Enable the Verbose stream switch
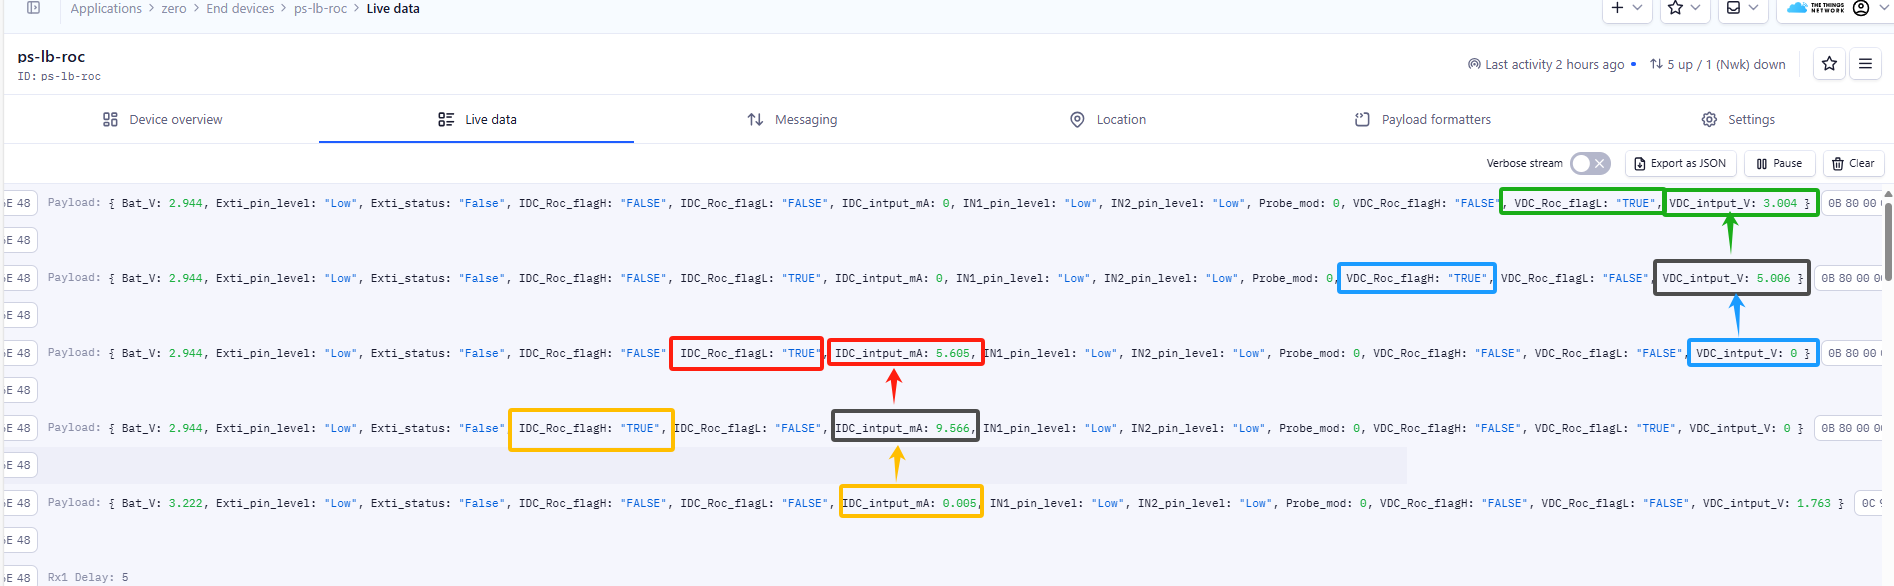1894x586 pixels. coord(1589,163)
